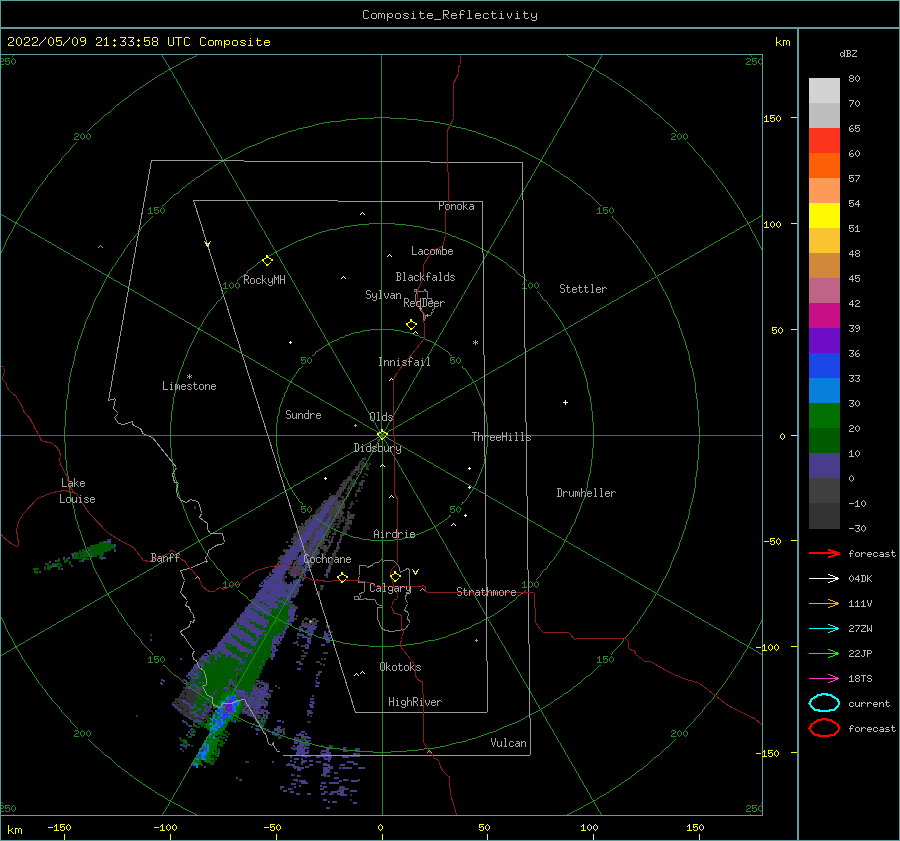Click the RockyMH label
The image size is (900, 841).
[264, 280]
